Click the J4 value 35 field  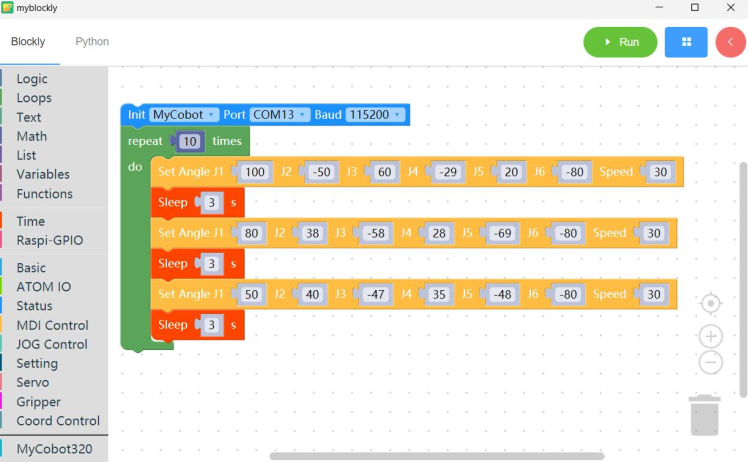pos(439,294)
